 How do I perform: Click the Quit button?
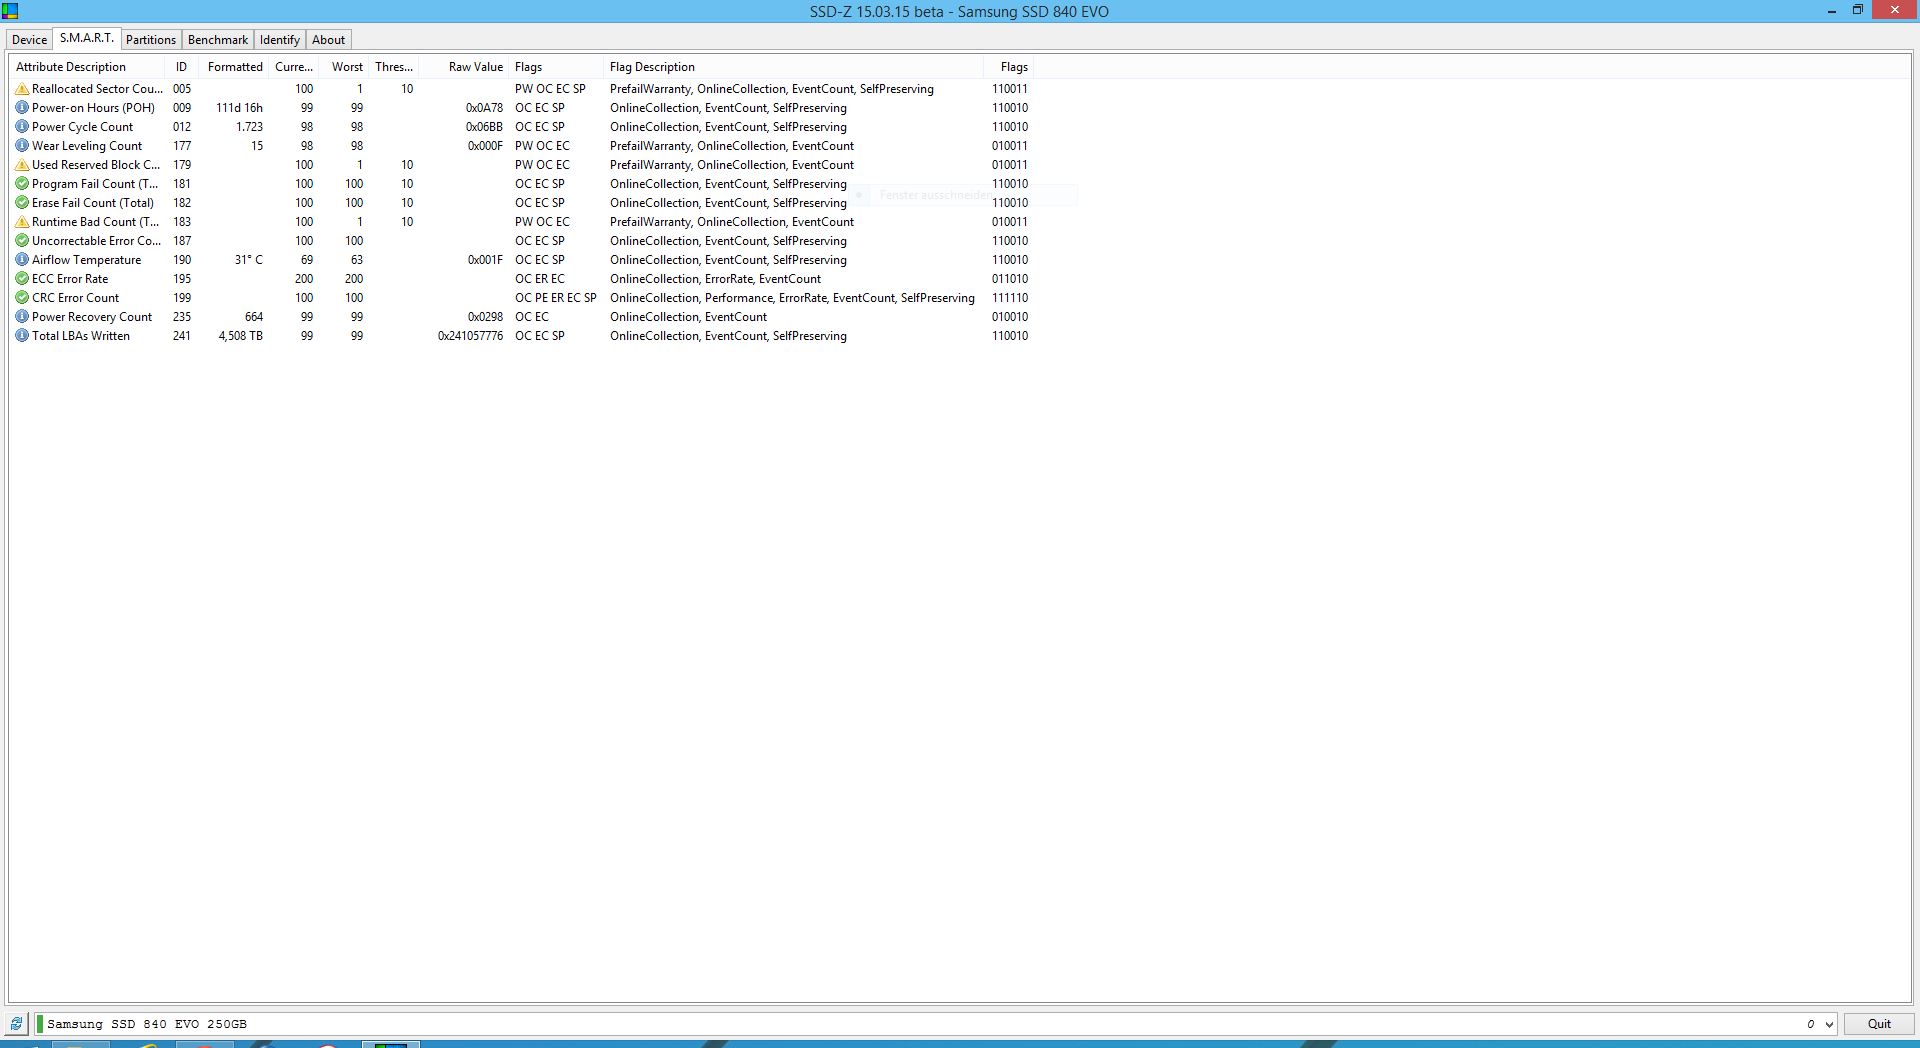pos(1879,1024)
